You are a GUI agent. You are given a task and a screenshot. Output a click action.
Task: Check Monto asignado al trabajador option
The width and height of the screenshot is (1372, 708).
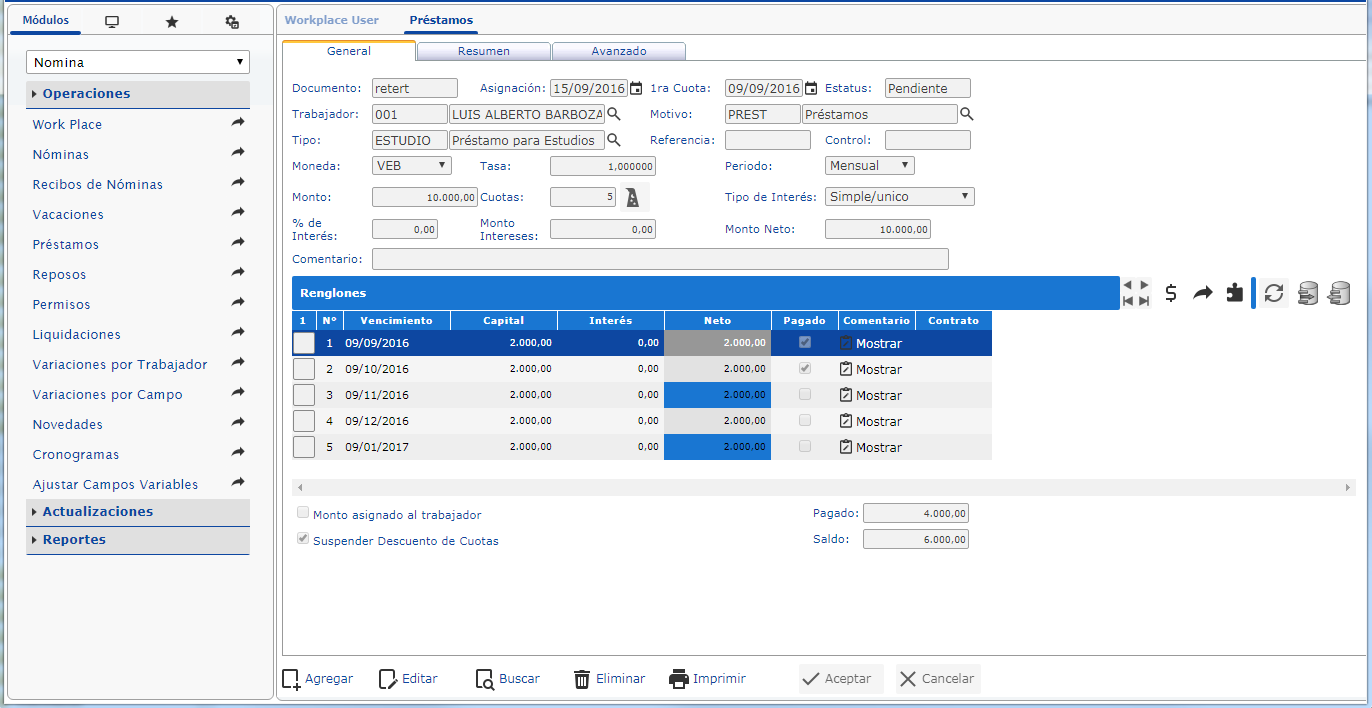click(303, 514)
